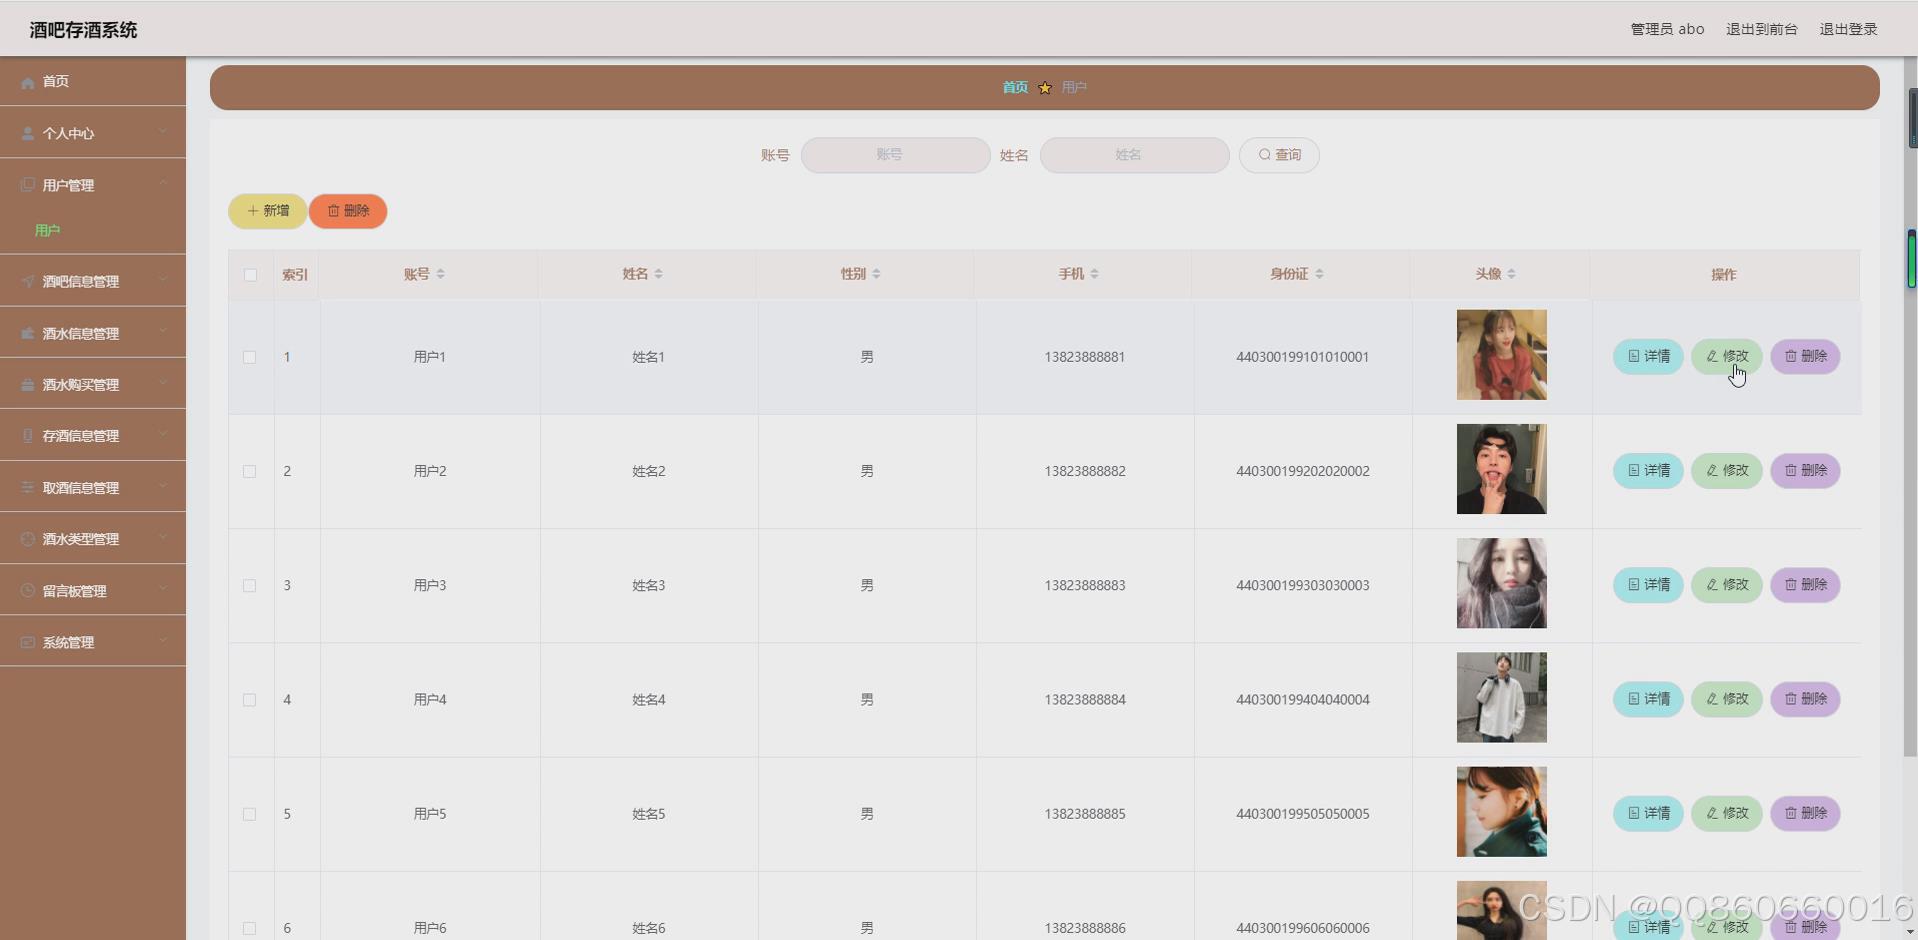The height and width of the screenshot is (940, 1918).
Task: Click avatar thumbnail of 用户2
Action: pos(1501,469)
